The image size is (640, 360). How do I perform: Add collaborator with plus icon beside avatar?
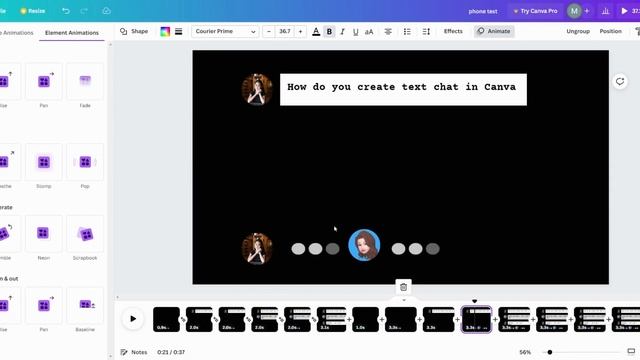pyautogui.click(x=587, y=11)
